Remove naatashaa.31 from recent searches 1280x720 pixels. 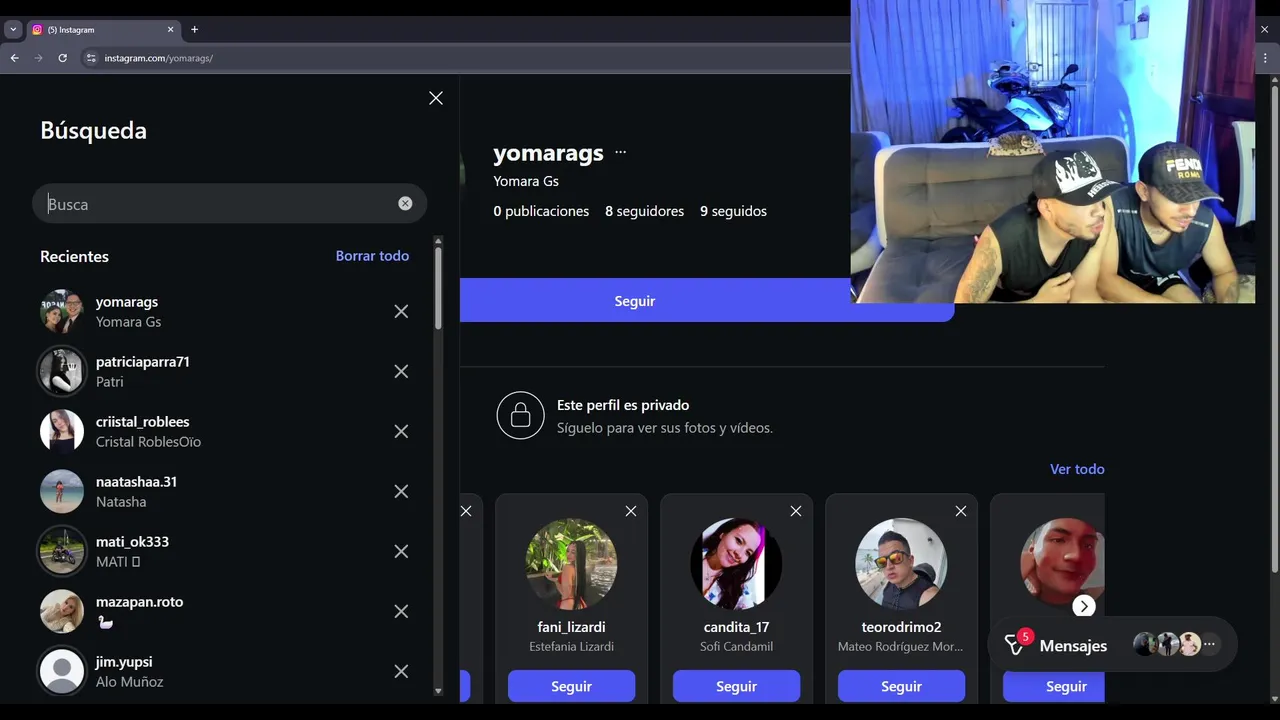click(401, 491)
